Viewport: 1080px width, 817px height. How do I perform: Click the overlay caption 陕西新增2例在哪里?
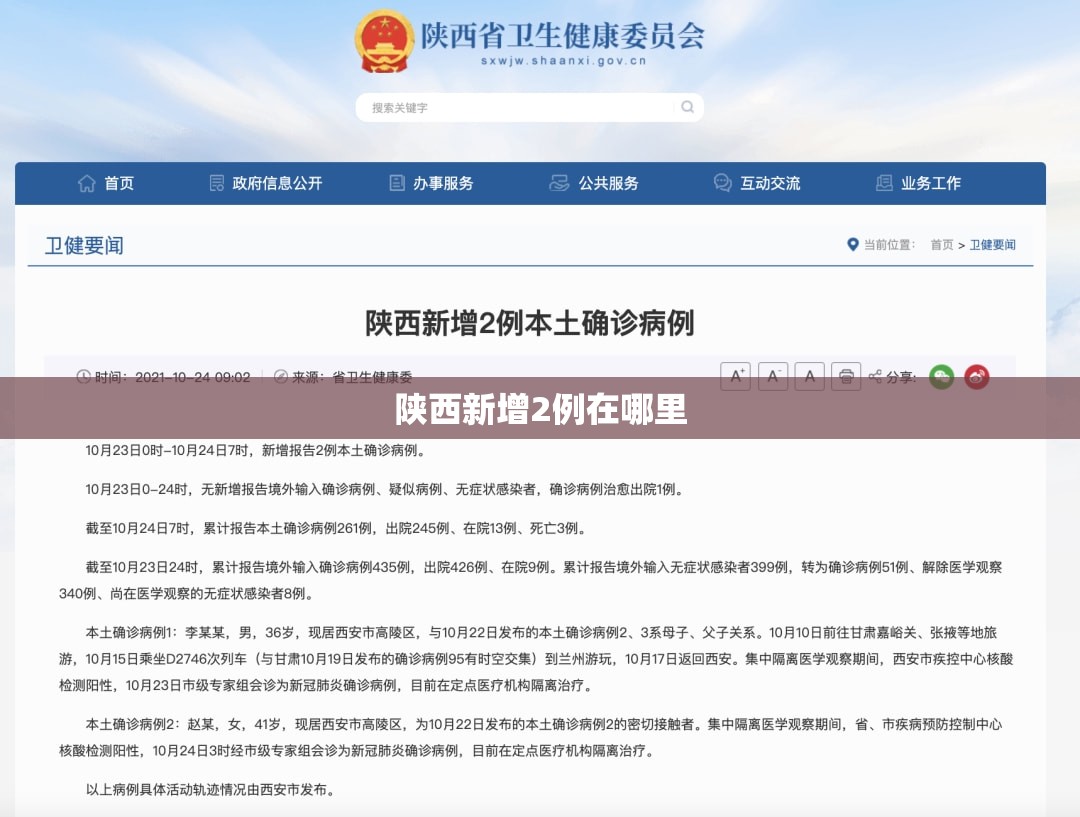tap(541, 410)
